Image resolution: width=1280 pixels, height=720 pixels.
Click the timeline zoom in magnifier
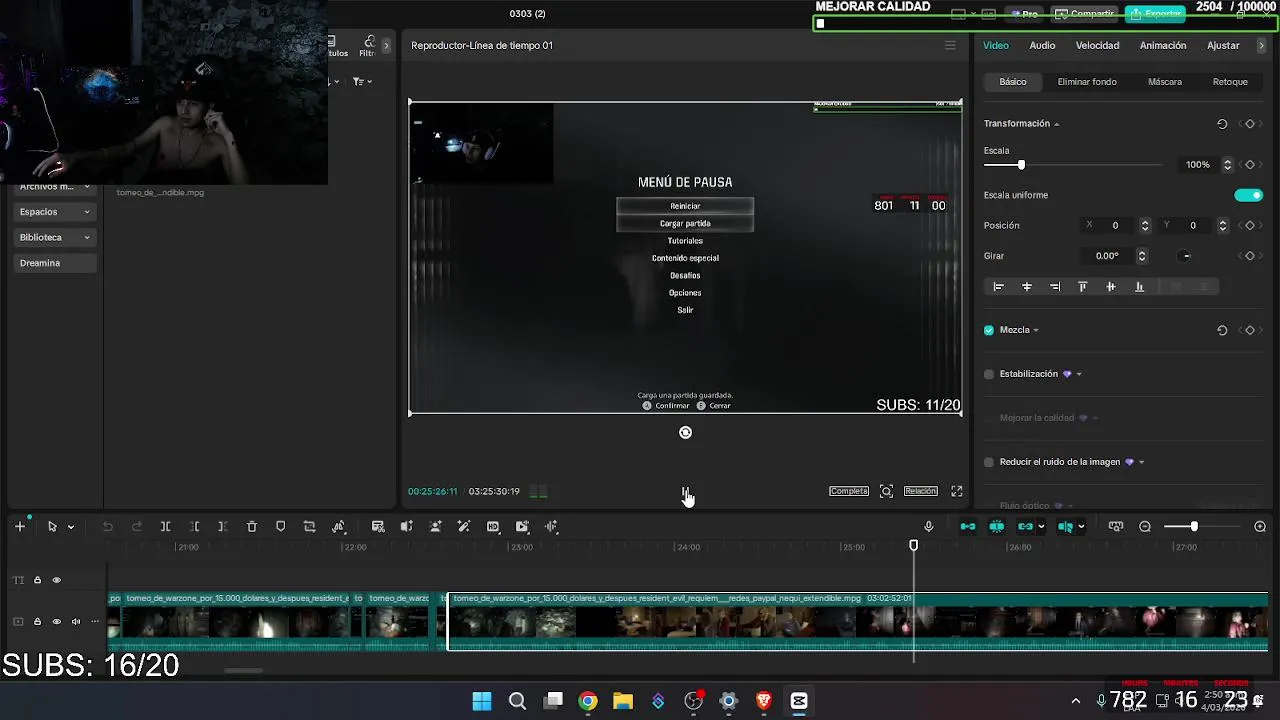[1260, 526]
